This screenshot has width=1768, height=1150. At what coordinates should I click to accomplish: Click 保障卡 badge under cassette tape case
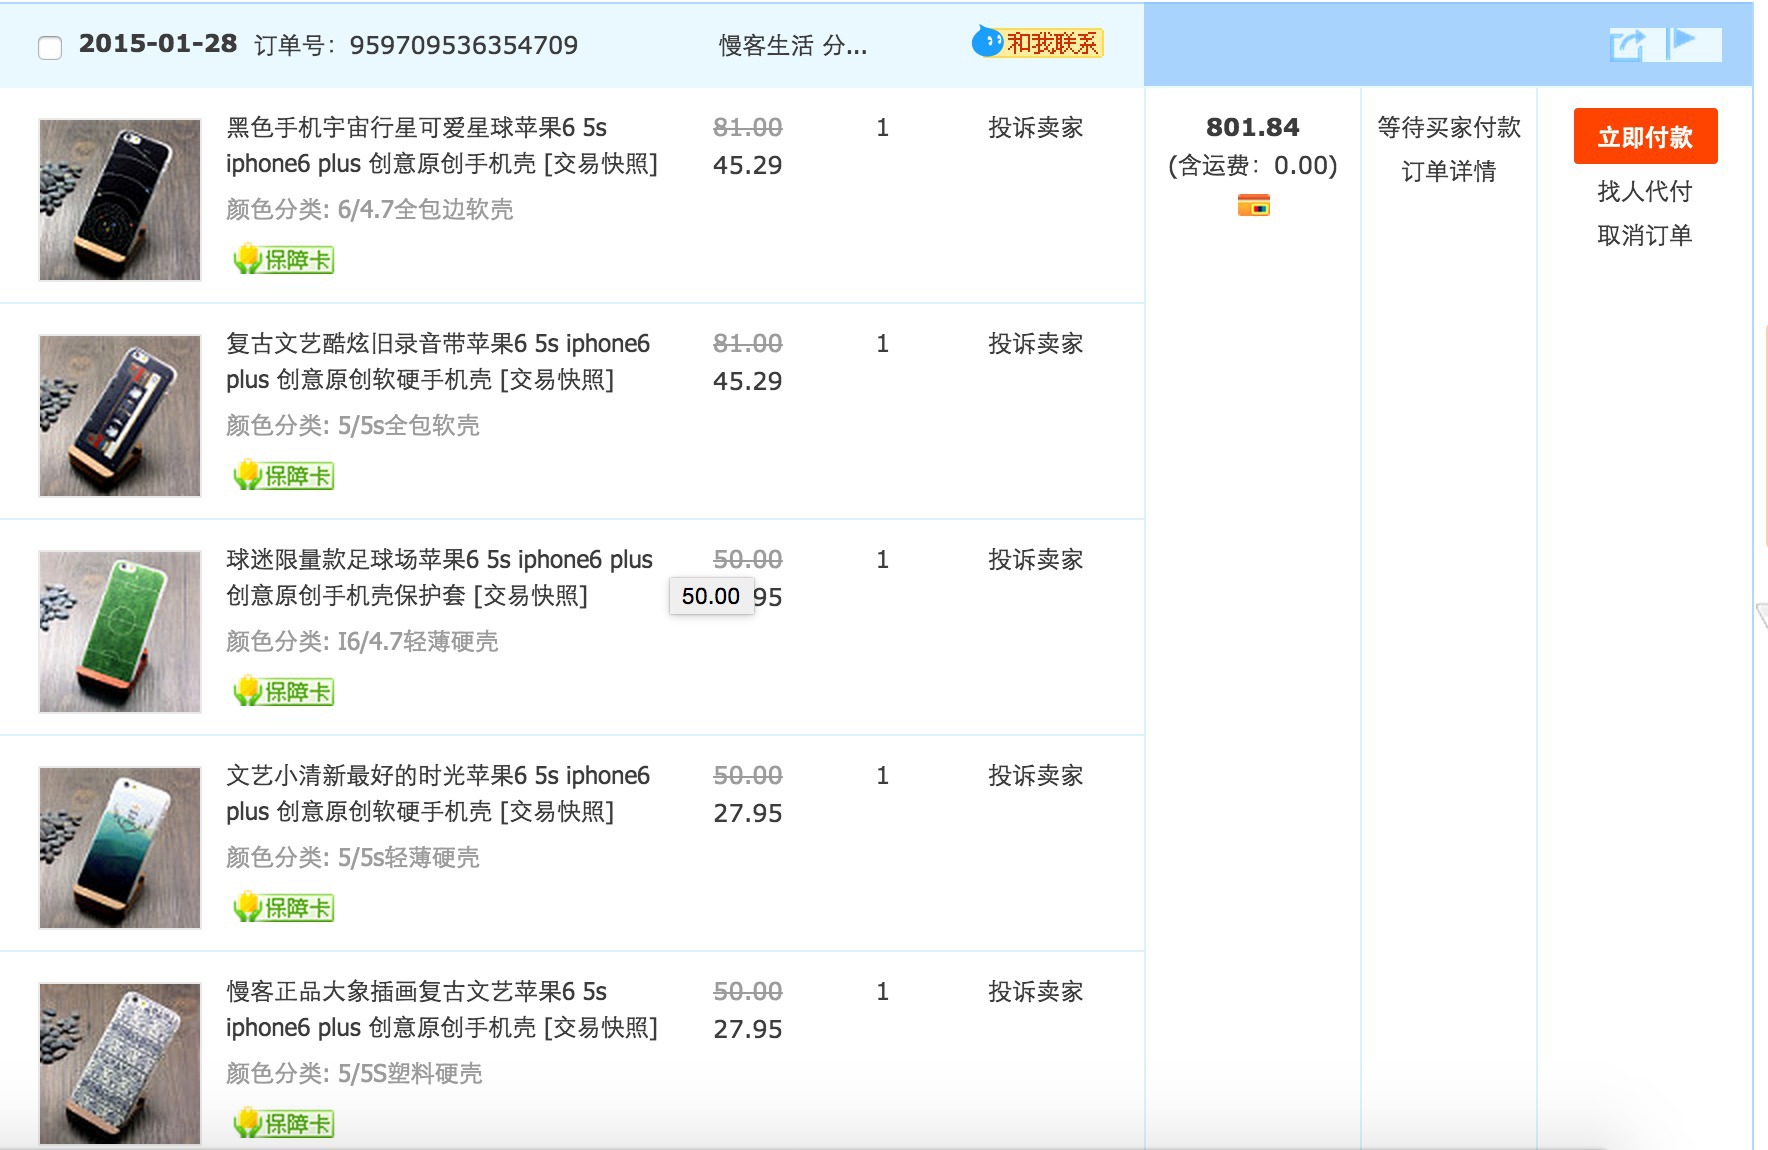(x=284, y=476)
